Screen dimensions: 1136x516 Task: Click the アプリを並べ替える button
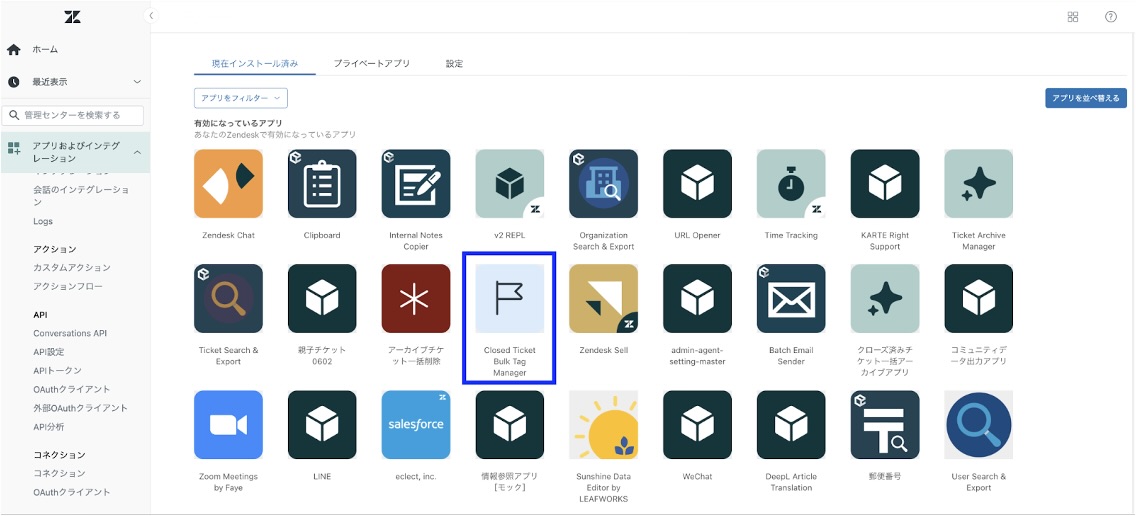click(1086, 98)
